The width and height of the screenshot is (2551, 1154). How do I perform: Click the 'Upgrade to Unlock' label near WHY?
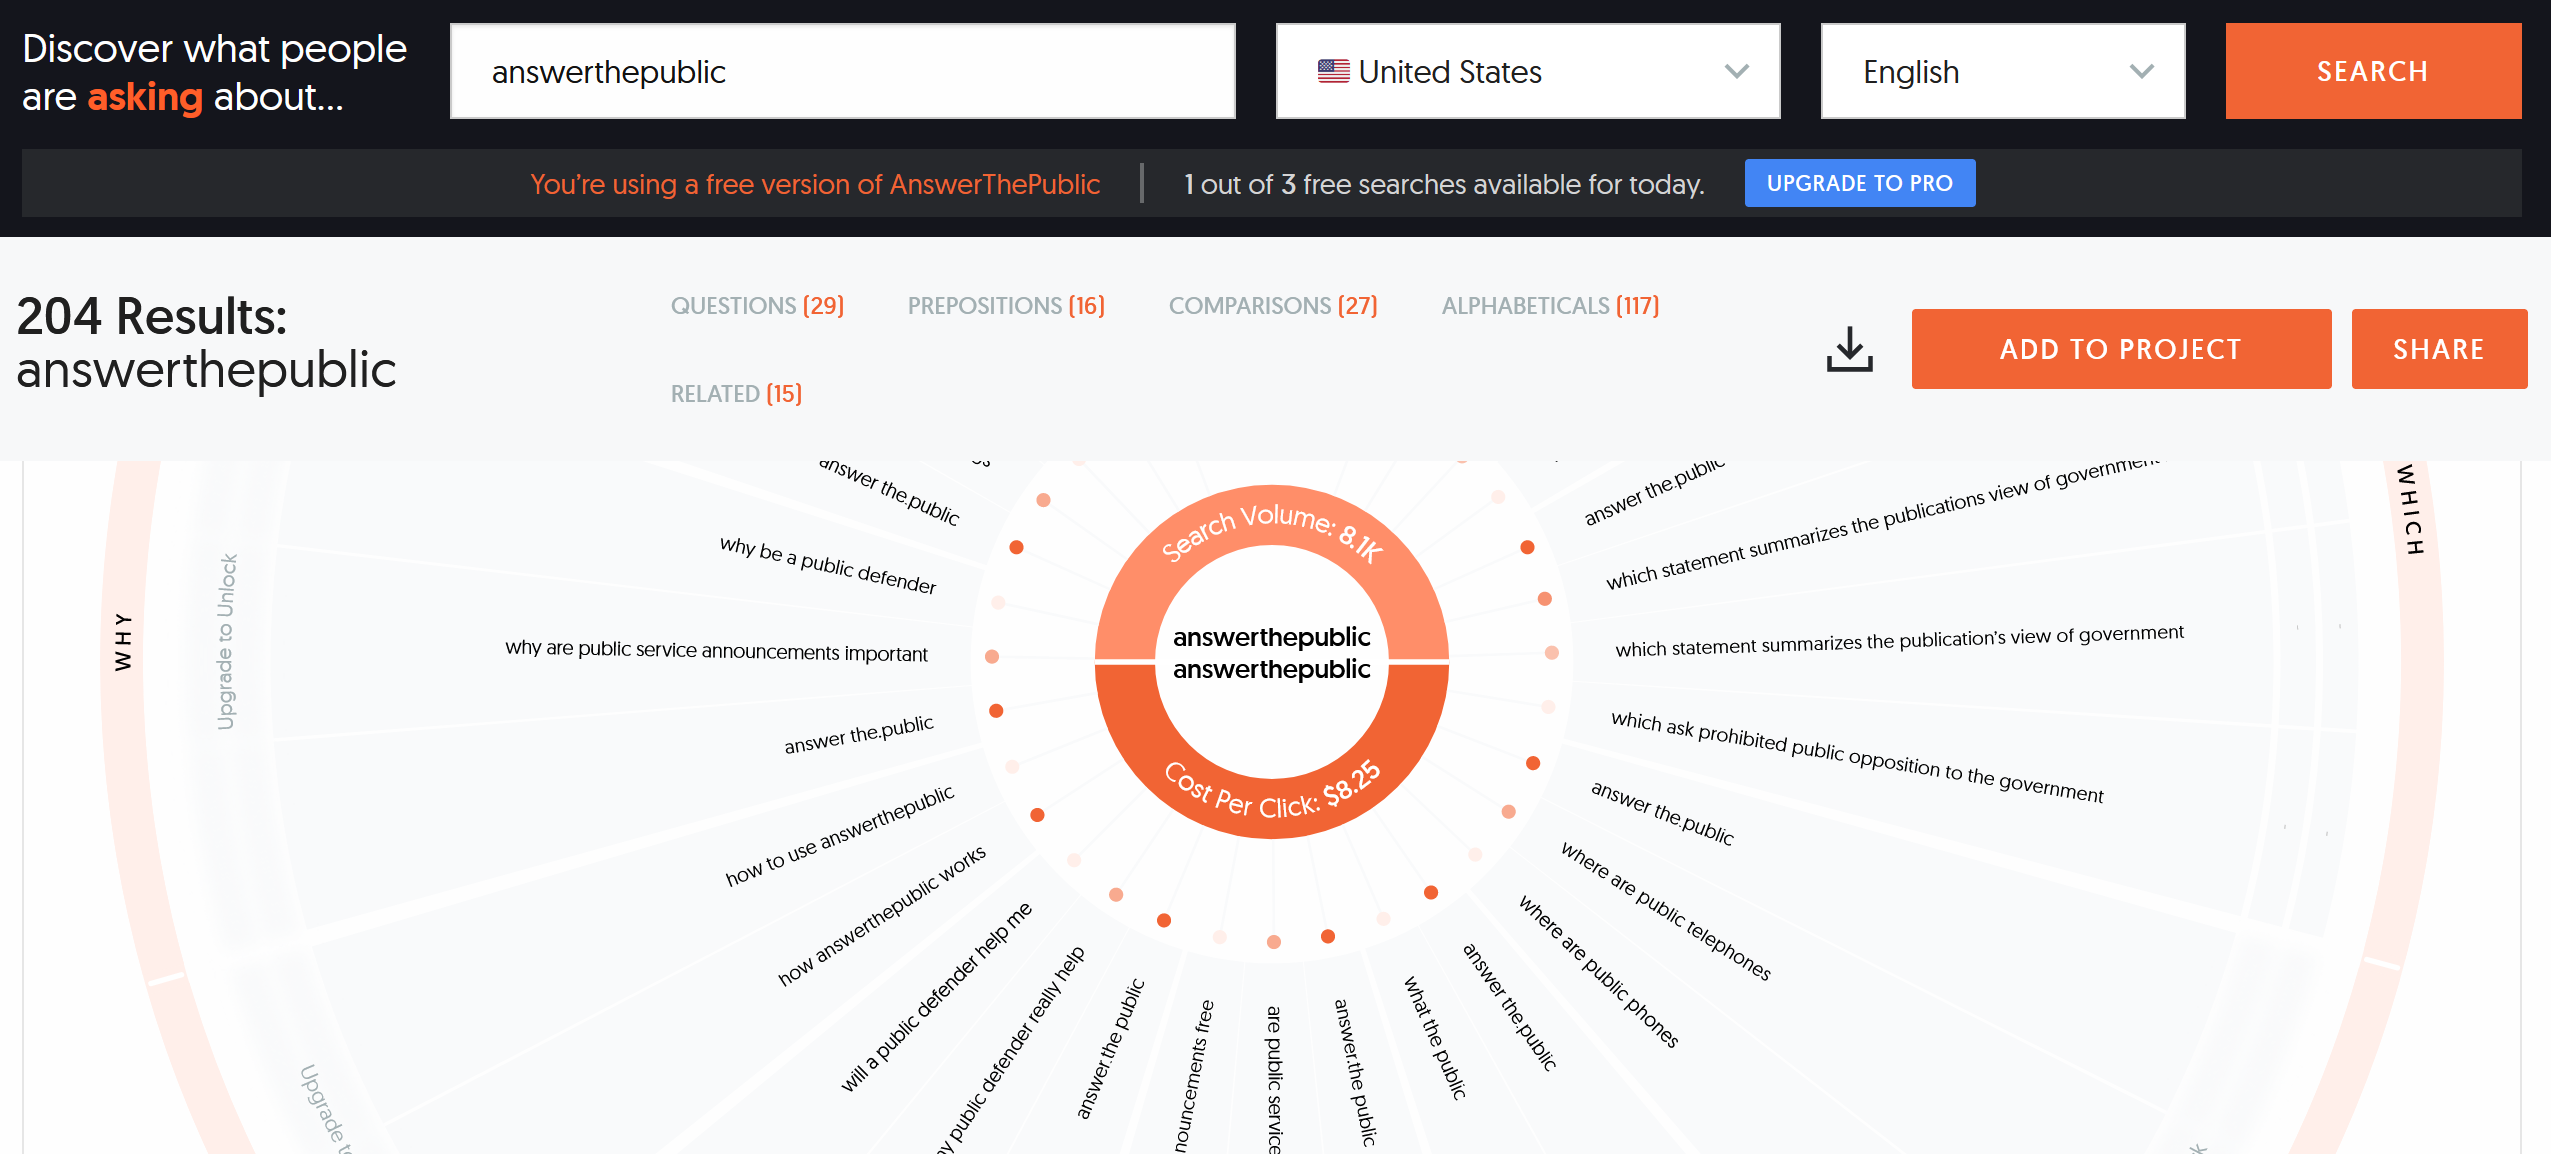(x=227, y=641)
